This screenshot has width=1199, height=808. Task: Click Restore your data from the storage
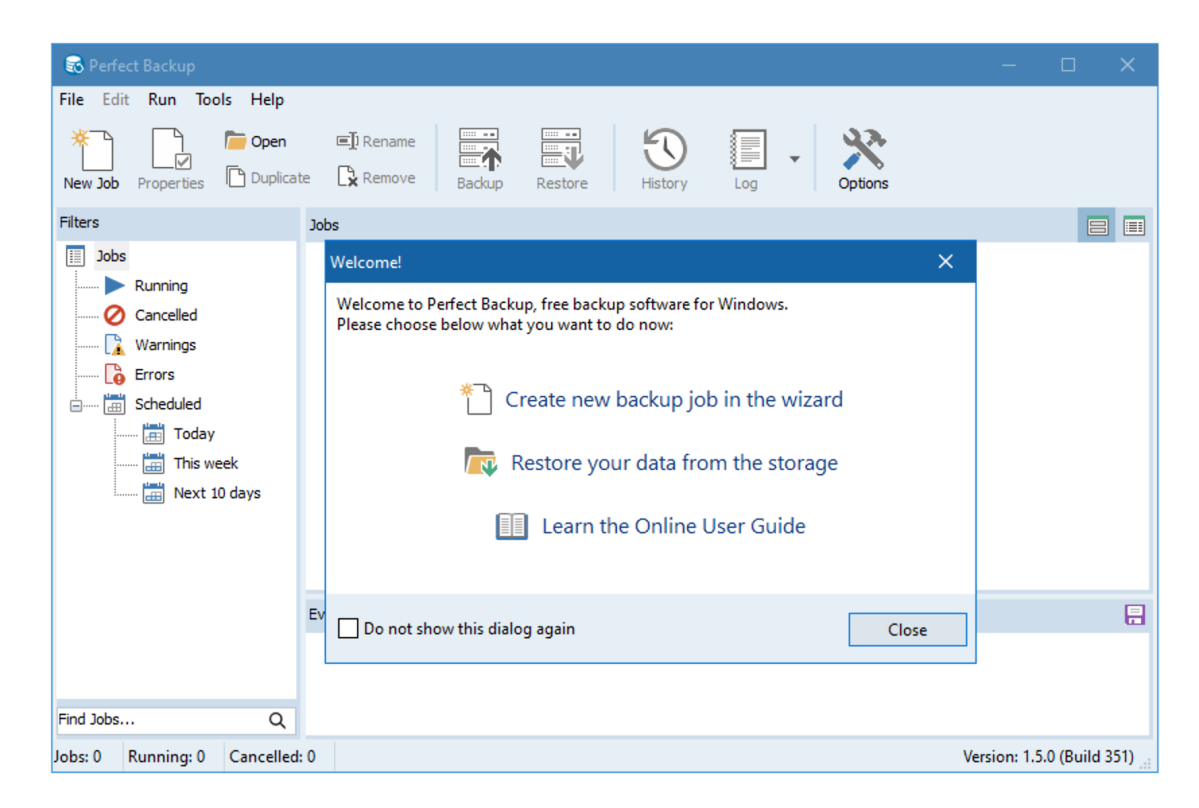pyautogui.click(x=674, y=463)
